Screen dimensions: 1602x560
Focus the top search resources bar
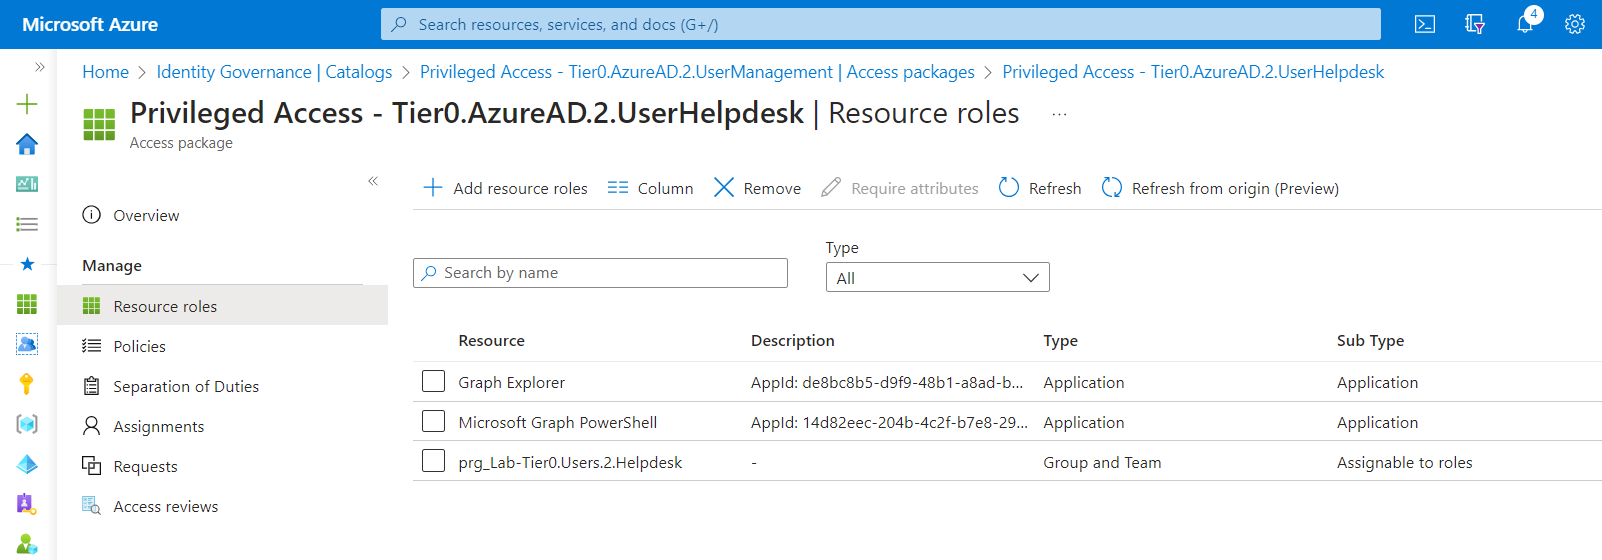click(880, 24)
